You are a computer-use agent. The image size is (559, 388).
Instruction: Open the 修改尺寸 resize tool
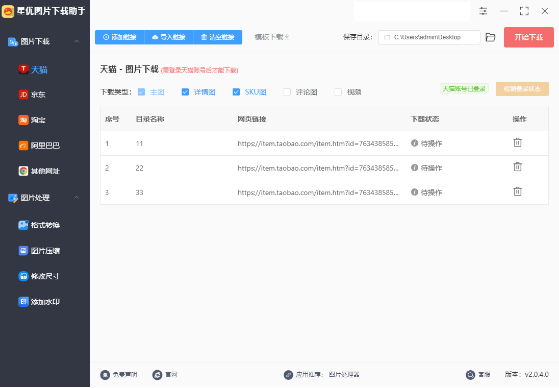click(x=39, y=276)
